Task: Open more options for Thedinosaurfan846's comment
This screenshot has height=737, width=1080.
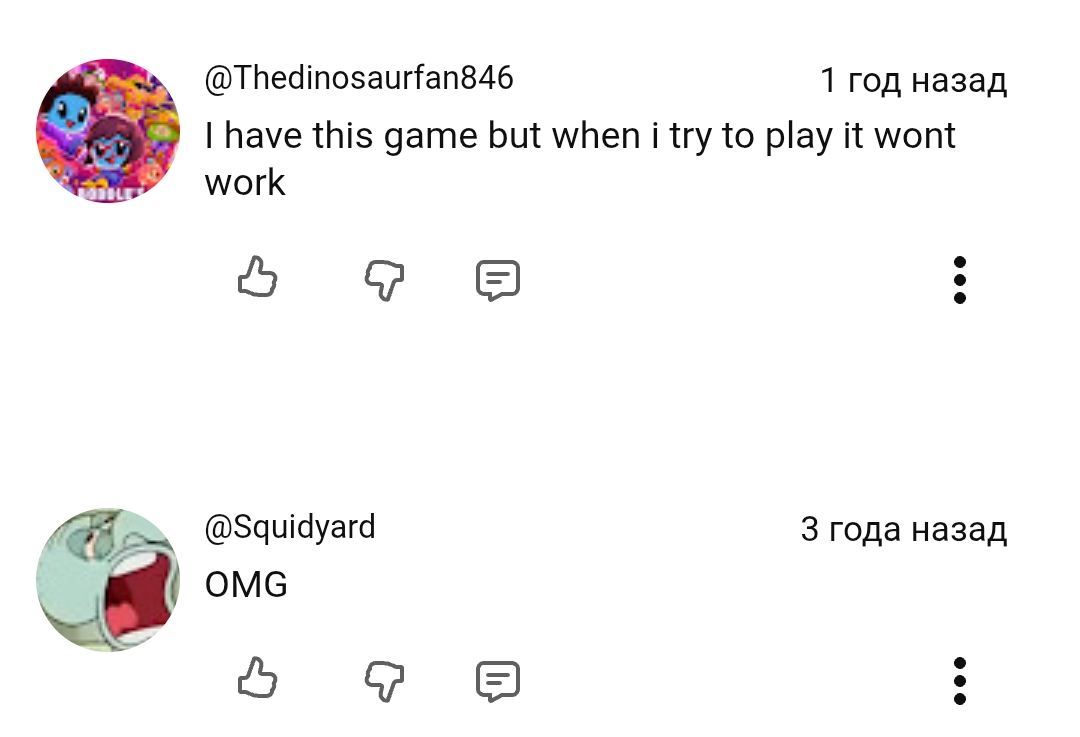Action: tap(960, 279)
